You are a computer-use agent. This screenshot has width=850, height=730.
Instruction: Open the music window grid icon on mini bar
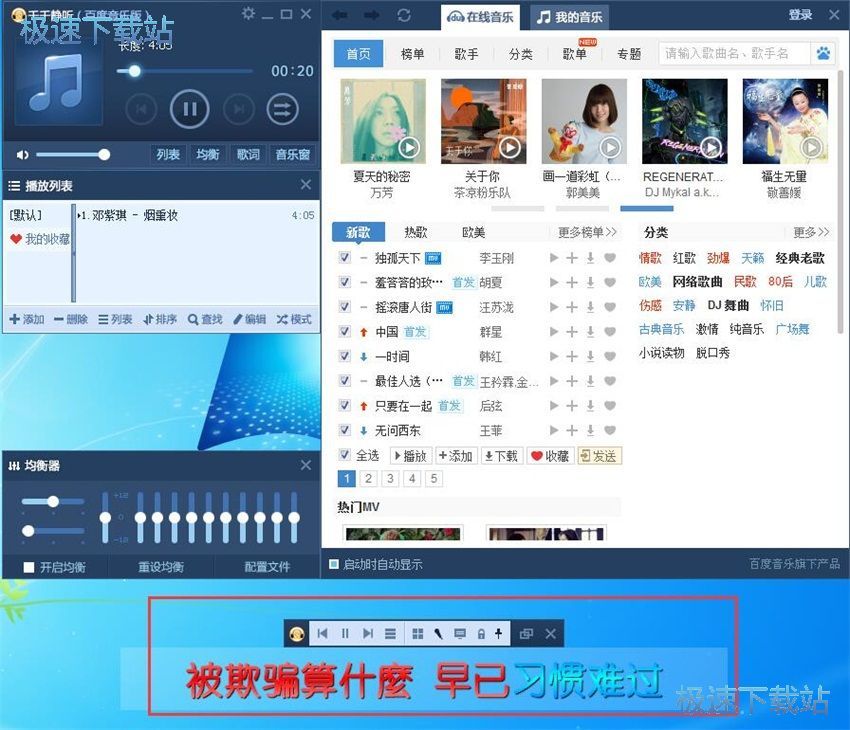coord(417,634)
